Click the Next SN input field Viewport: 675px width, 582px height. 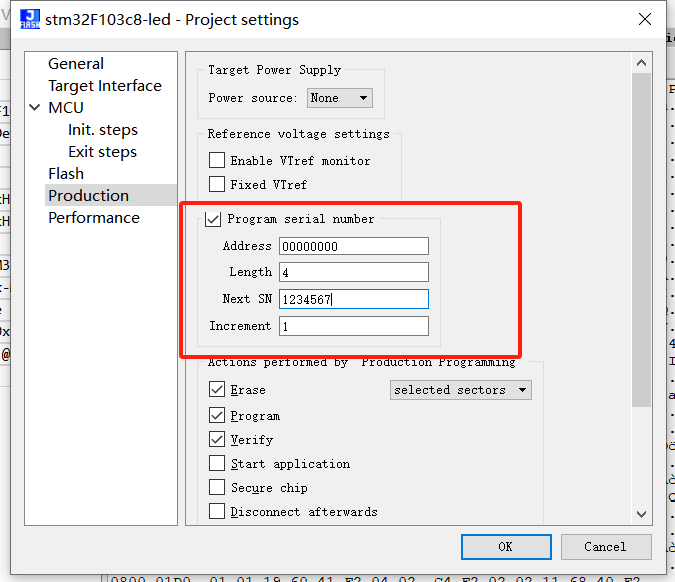[x=354, y=299]
